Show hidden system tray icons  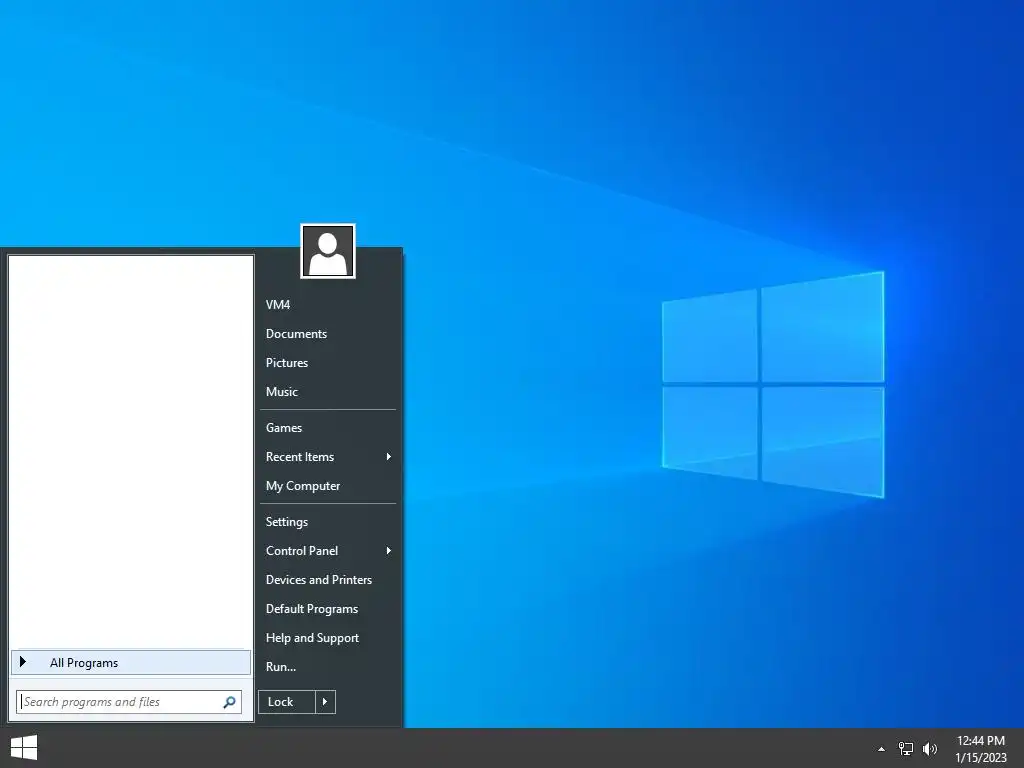(881, 749)
